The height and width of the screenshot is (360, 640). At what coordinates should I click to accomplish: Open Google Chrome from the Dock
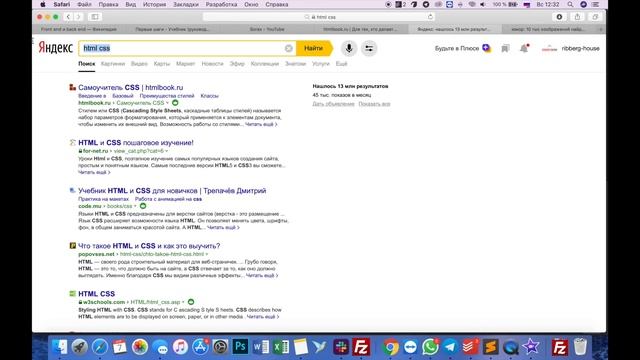click(390, 347)
